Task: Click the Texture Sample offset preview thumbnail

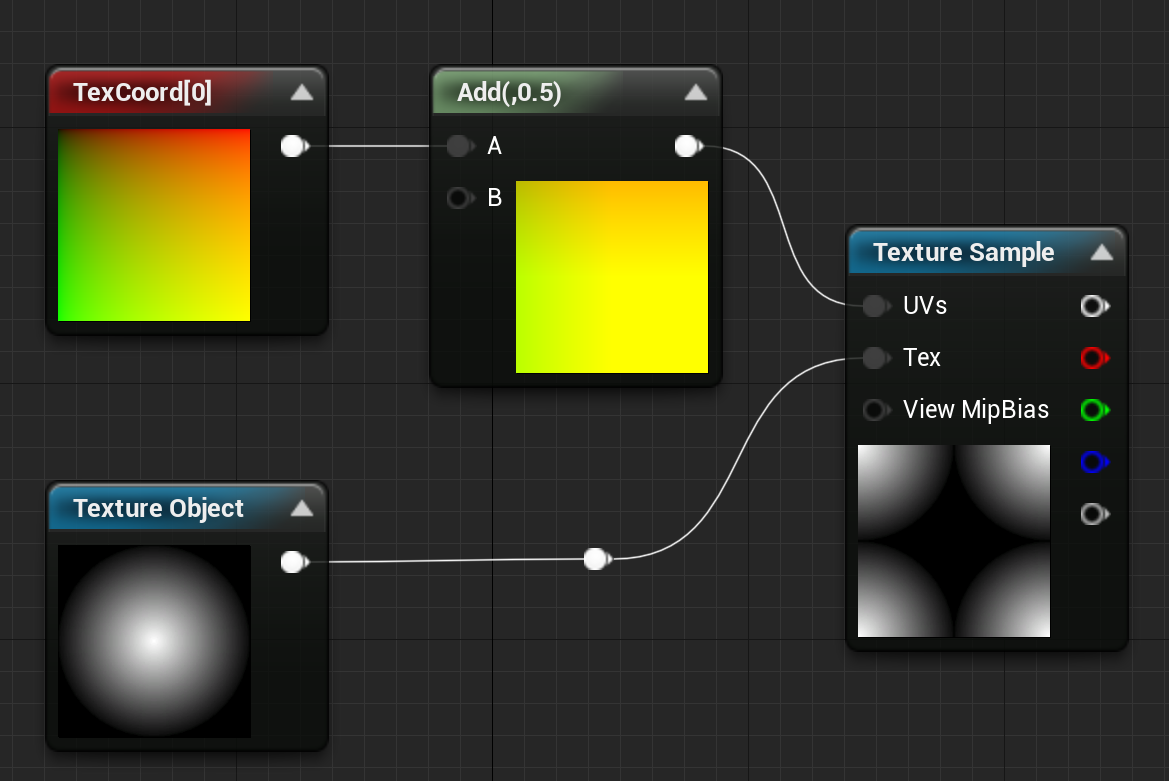Action: coord(954,541)
